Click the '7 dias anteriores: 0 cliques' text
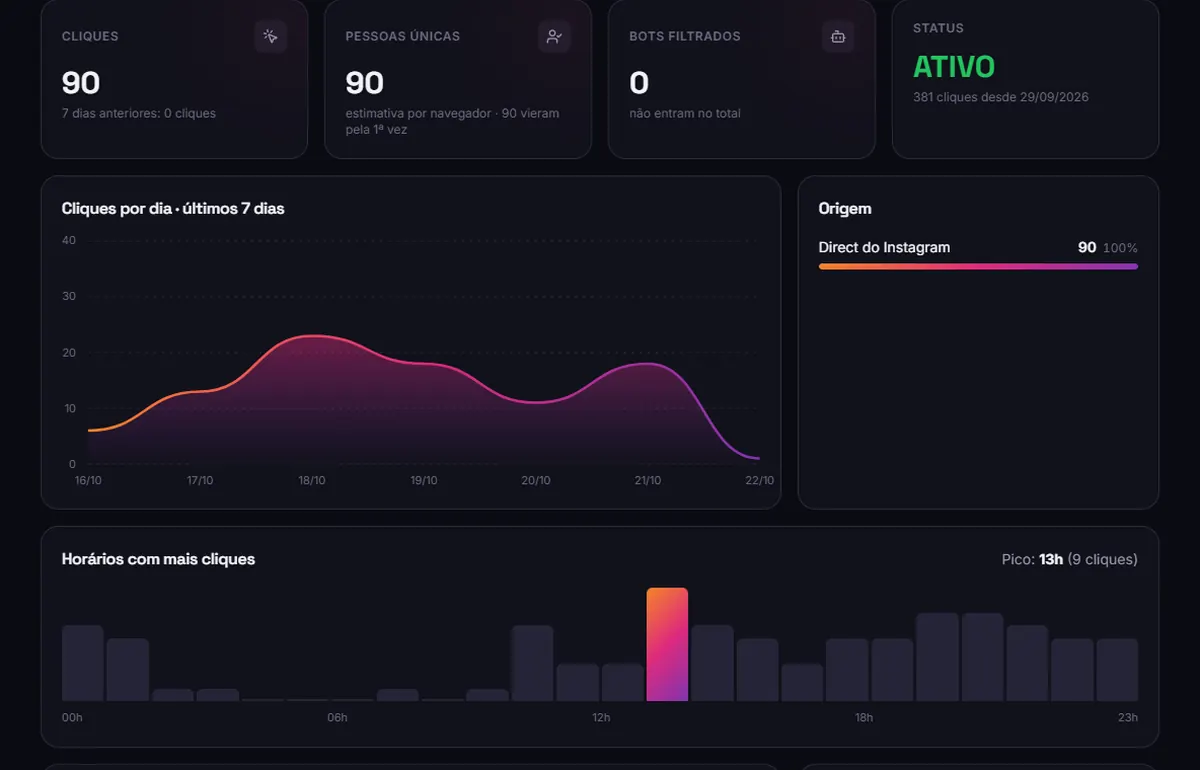The width and height of the screenshot is (1200, 770). pos(139,113)
